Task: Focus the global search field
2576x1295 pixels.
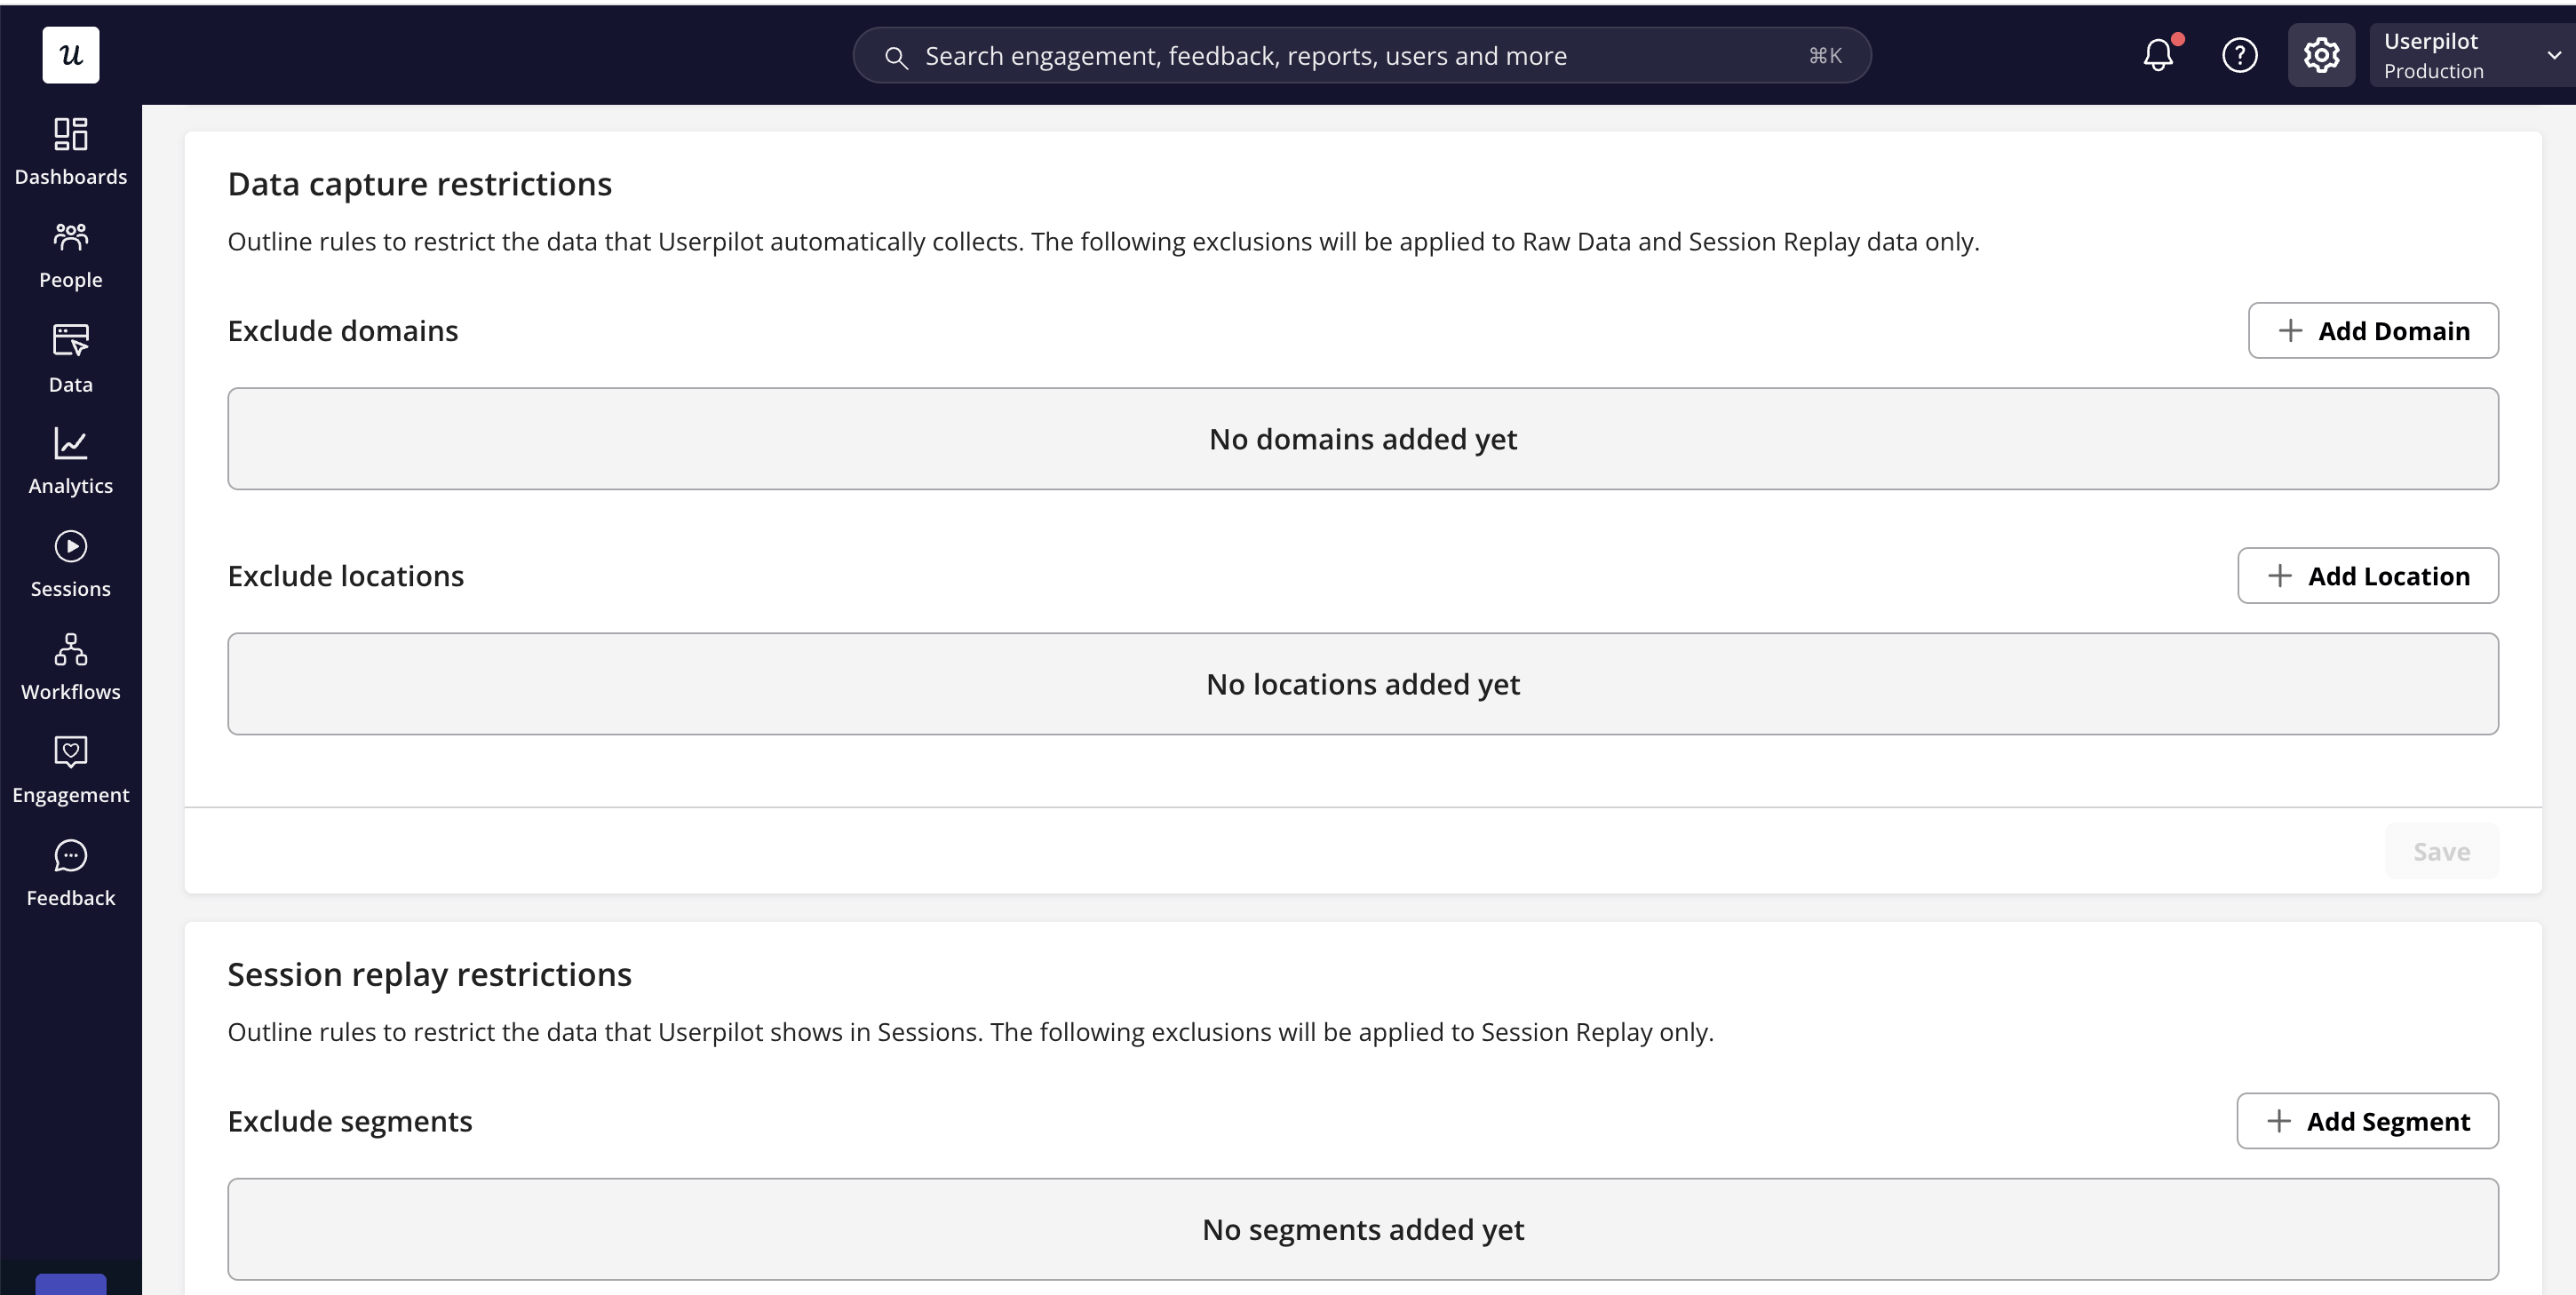Action: point(1362,55)
